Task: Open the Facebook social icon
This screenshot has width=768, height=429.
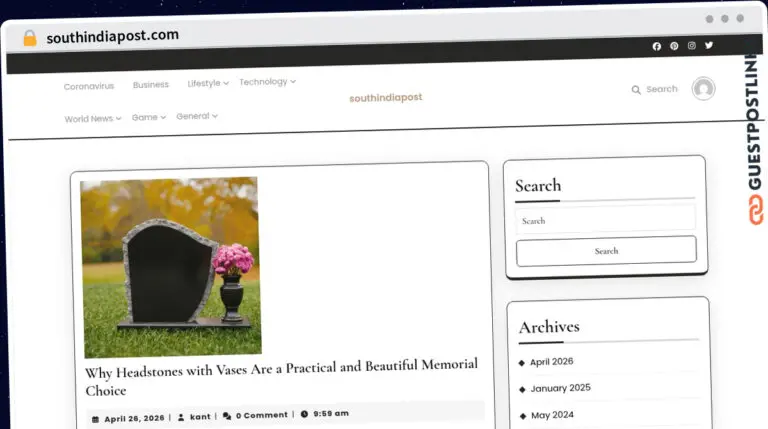Action: pos(657,46)
